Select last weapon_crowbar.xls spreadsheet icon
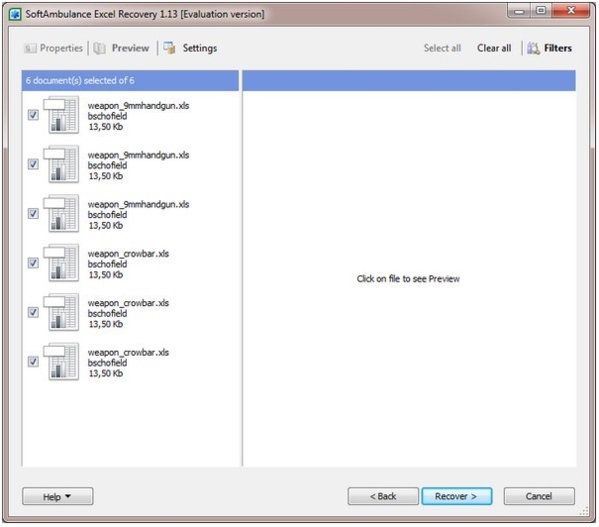Screen dimensions: 599x527 61,361
